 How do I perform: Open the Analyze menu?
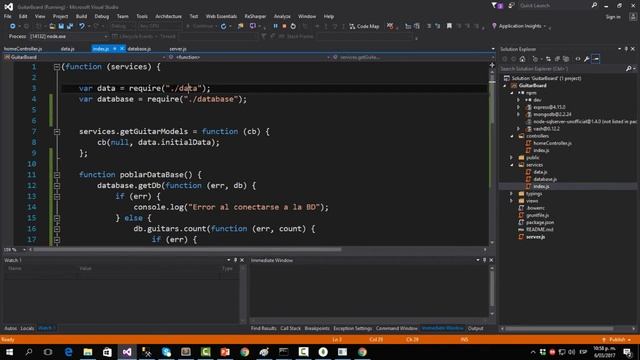tap(282, 16)
